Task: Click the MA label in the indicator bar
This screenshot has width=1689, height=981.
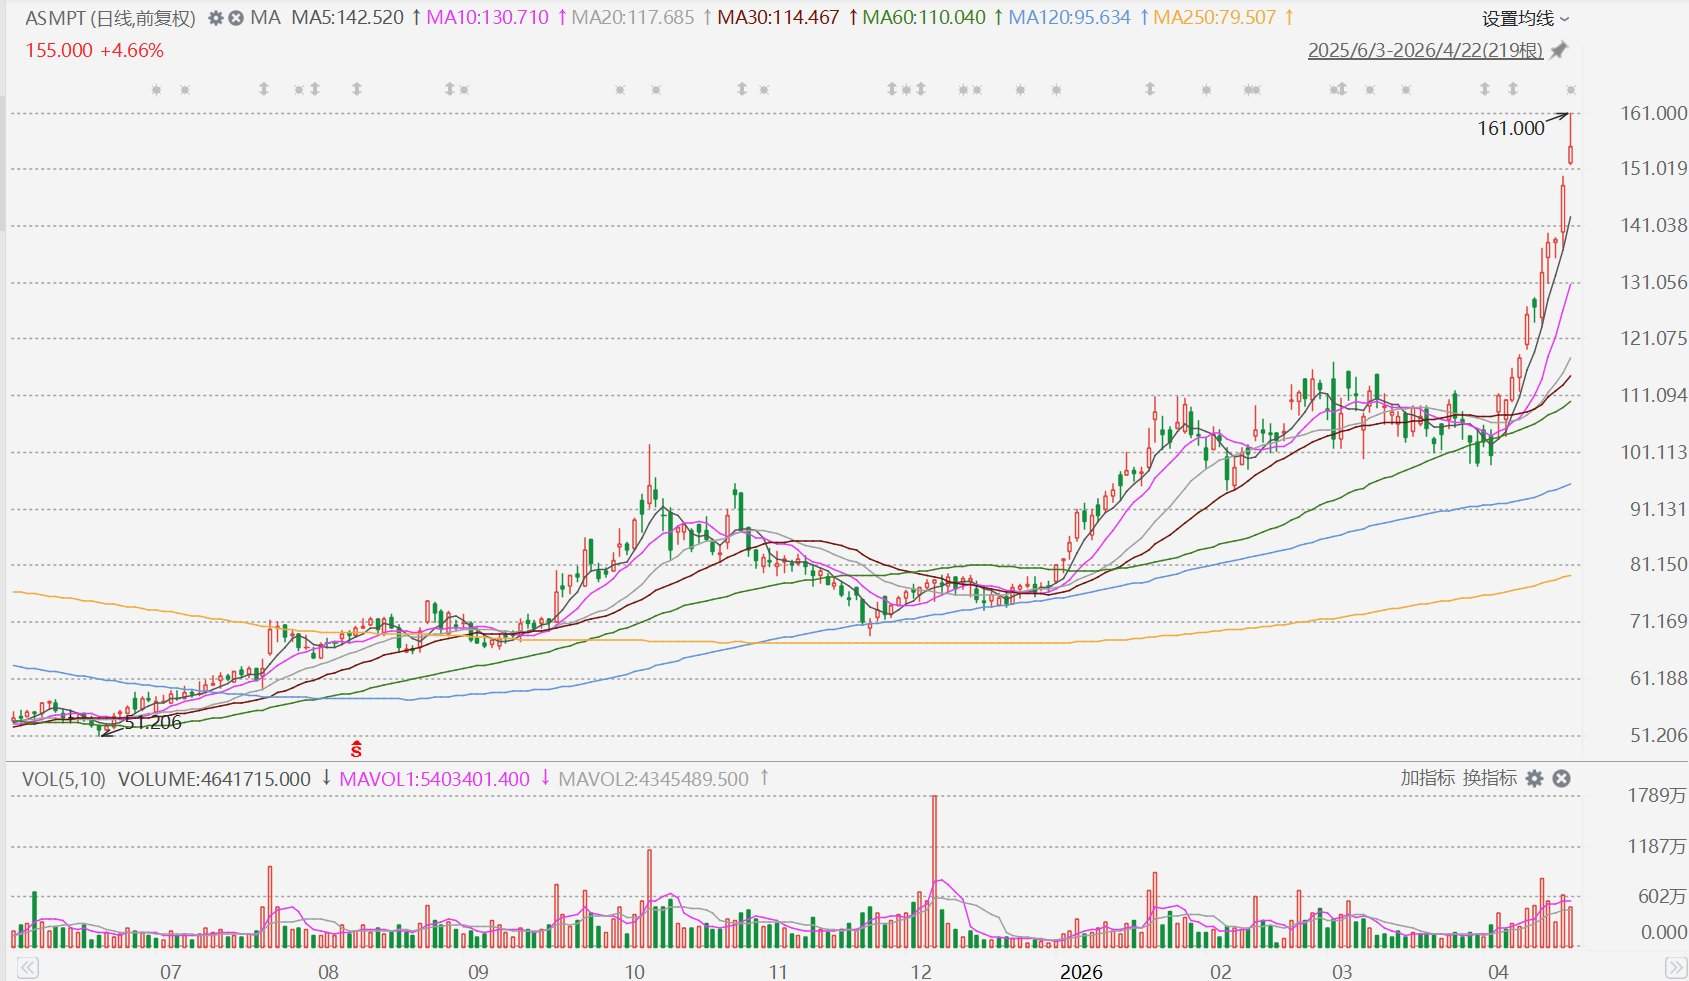Action: click(x=266, y=17)
